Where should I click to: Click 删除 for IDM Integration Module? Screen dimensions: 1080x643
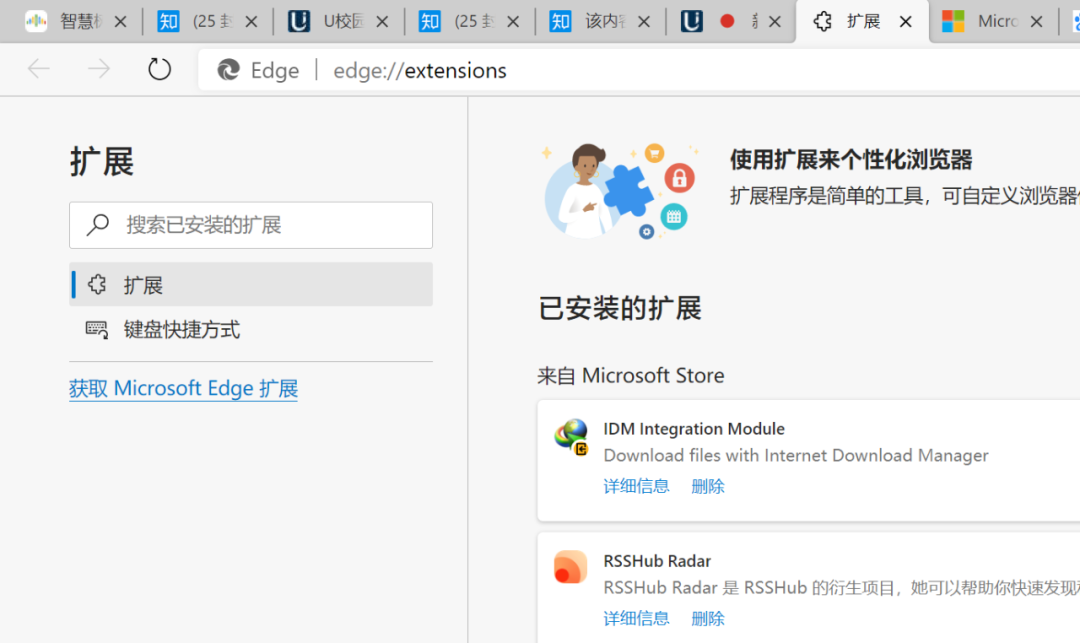(x=708, y=486)
